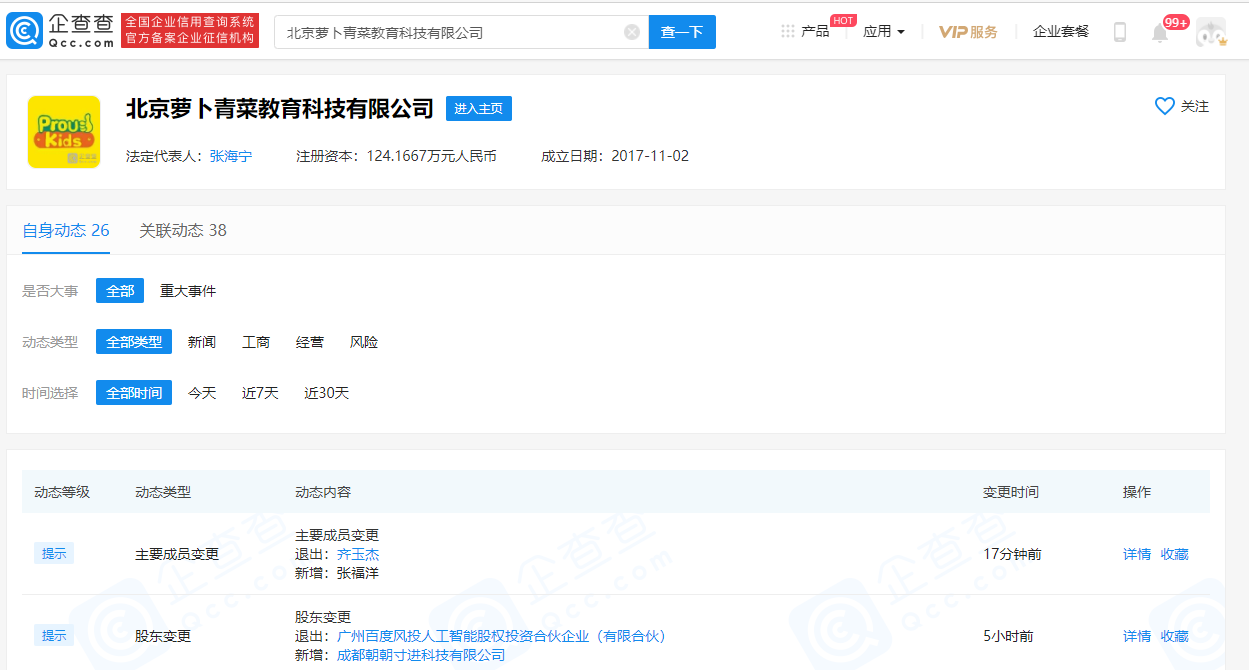Filter dynamic type by 风险
Screen dimensions: 1249x670
click(364, 342)
